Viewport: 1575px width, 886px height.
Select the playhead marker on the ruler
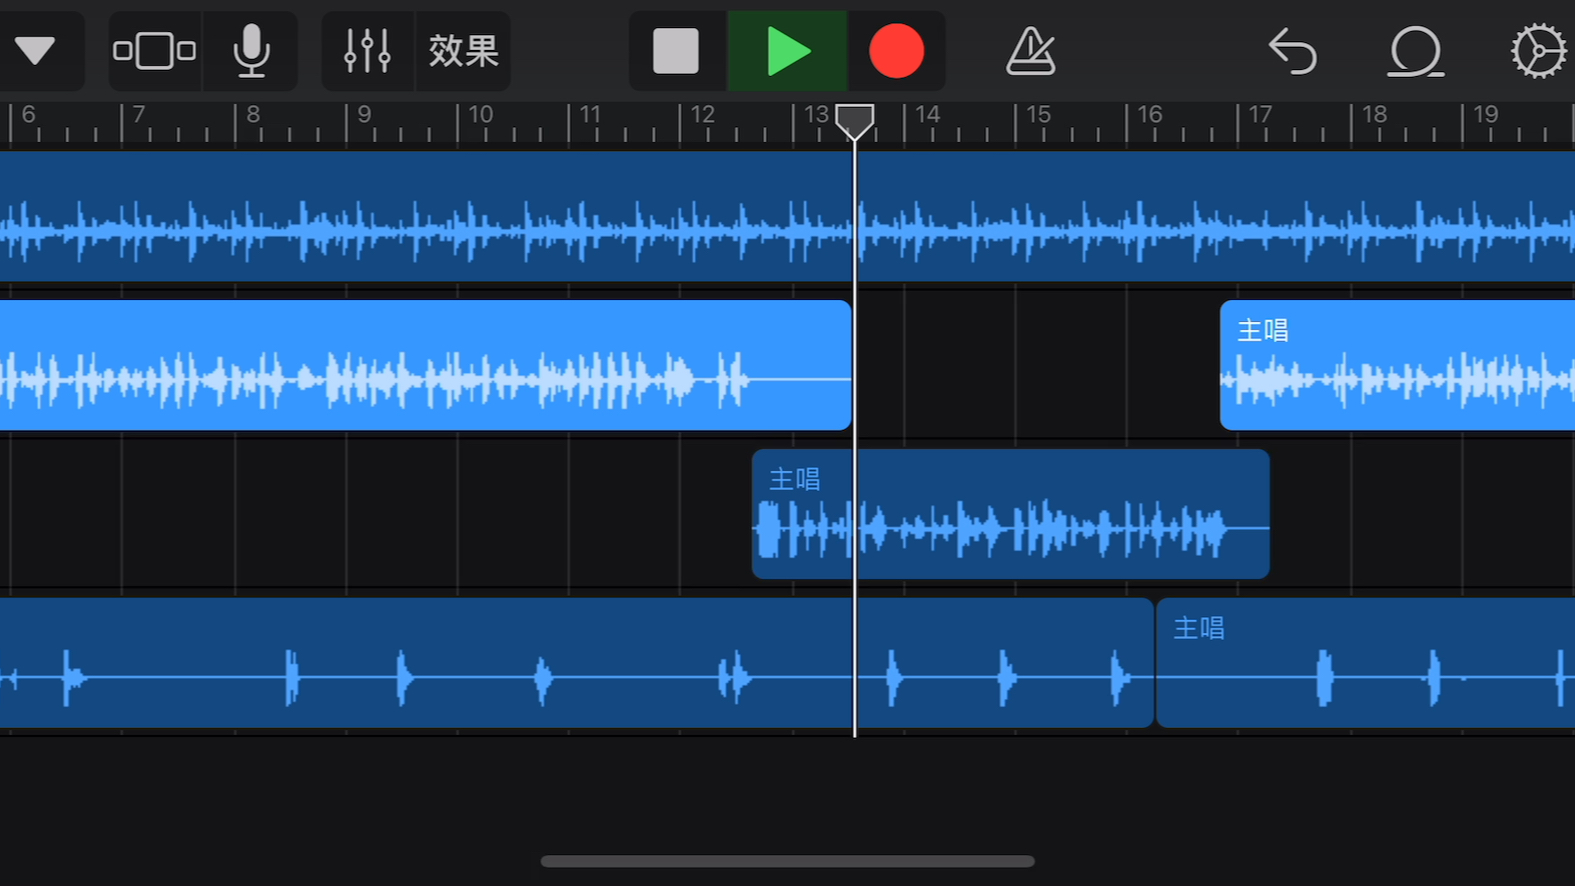[x=855, y=122]
